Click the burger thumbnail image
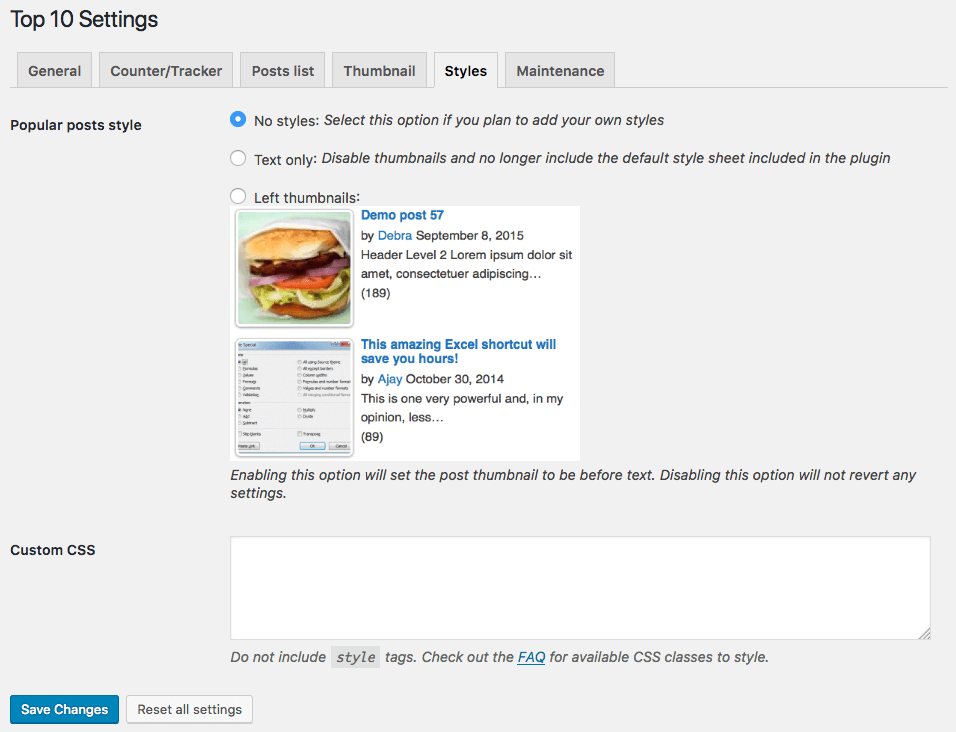Viewport: 956px width, 732px height. pyautogui.click(x=294, y=267)
